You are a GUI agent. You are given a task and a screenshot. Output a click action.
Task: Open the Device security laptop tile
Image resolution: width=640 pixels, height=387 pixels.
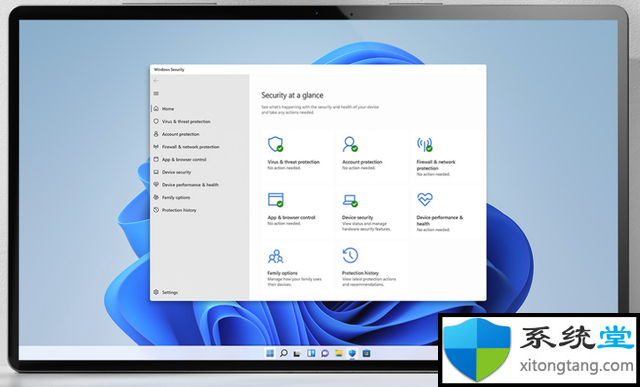pyautogui.click(x=372, y=211)
